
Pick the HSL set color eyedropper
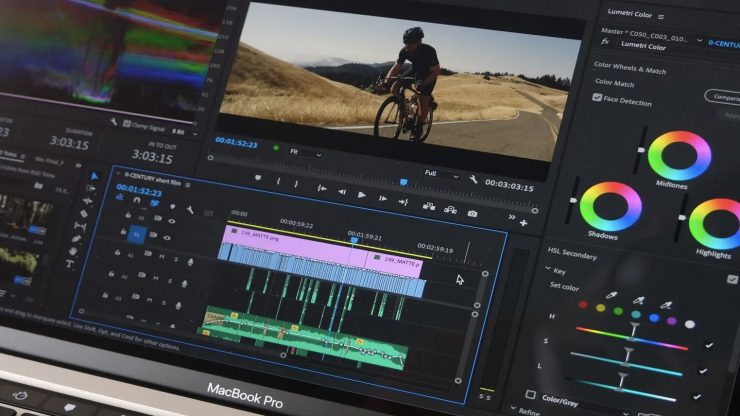(610, 297)
